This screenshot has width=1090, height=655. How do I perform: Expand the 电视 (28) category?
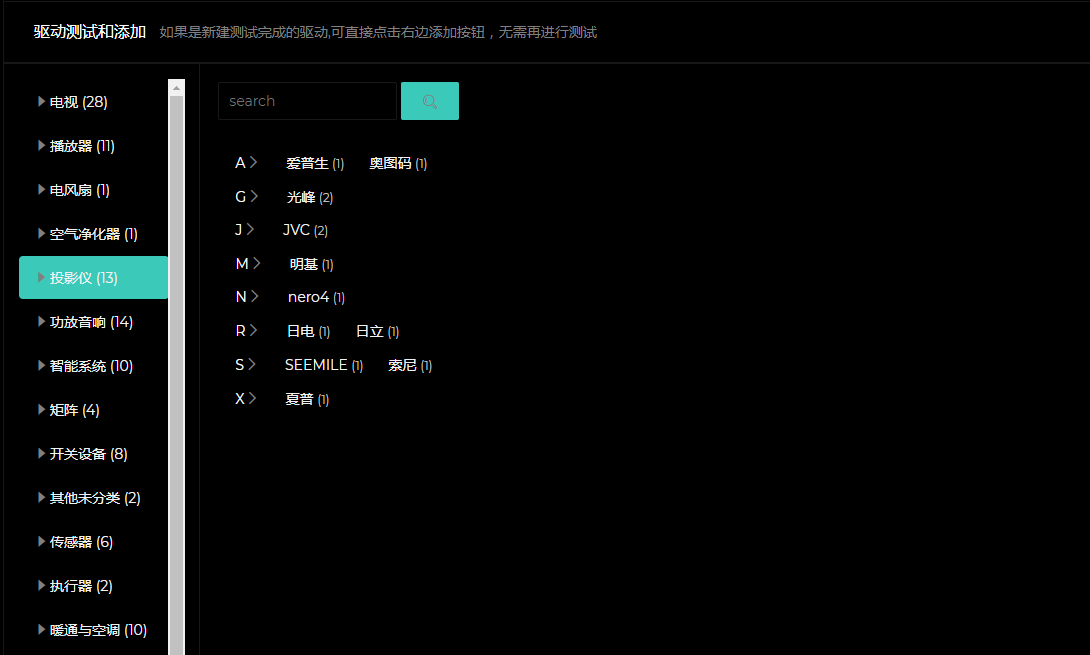[78, 102]
